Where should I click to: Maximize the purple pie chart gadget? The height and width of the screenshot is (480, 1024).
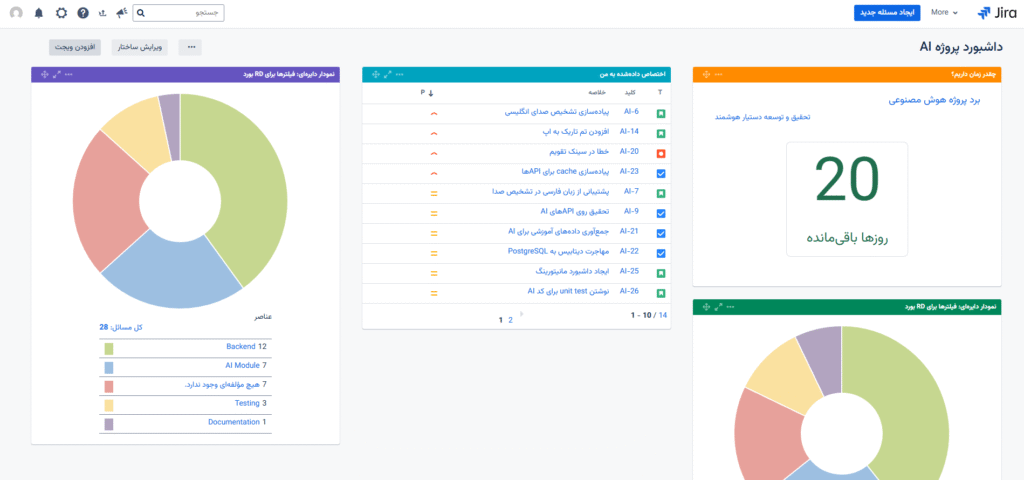[57, 74]
